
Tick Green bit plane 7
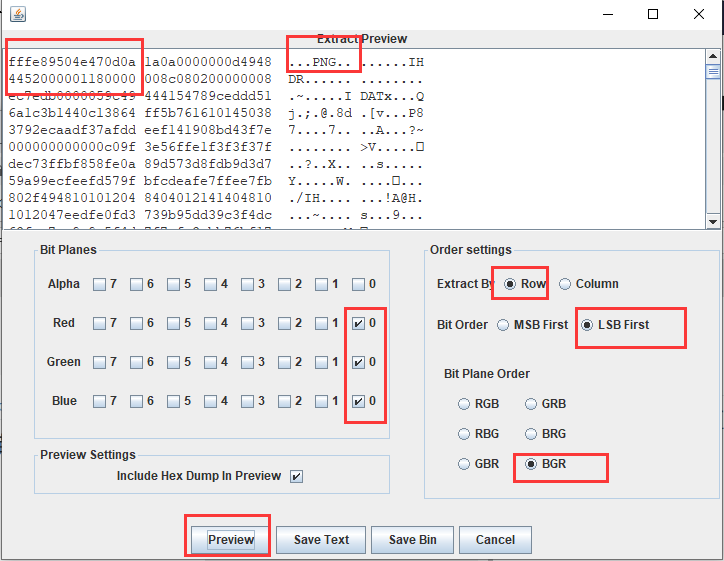click(99, 362)
